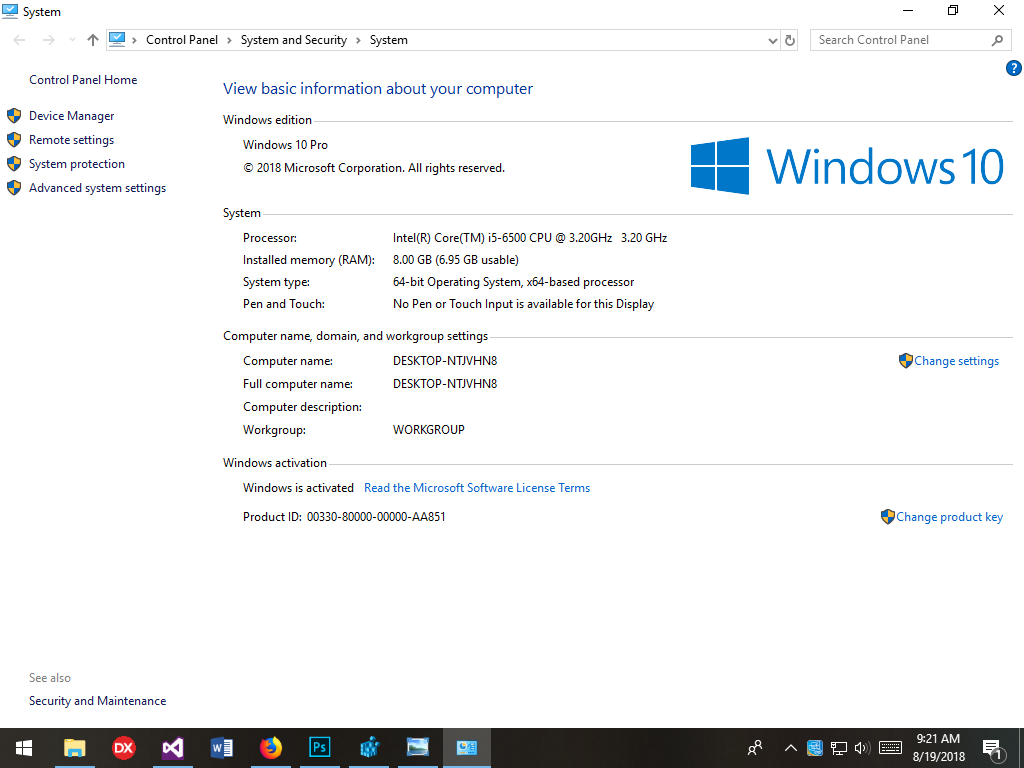Open Remote settings
Image resolution: width=1024 pixels, height=768 pixels.
tap(71, 140)
